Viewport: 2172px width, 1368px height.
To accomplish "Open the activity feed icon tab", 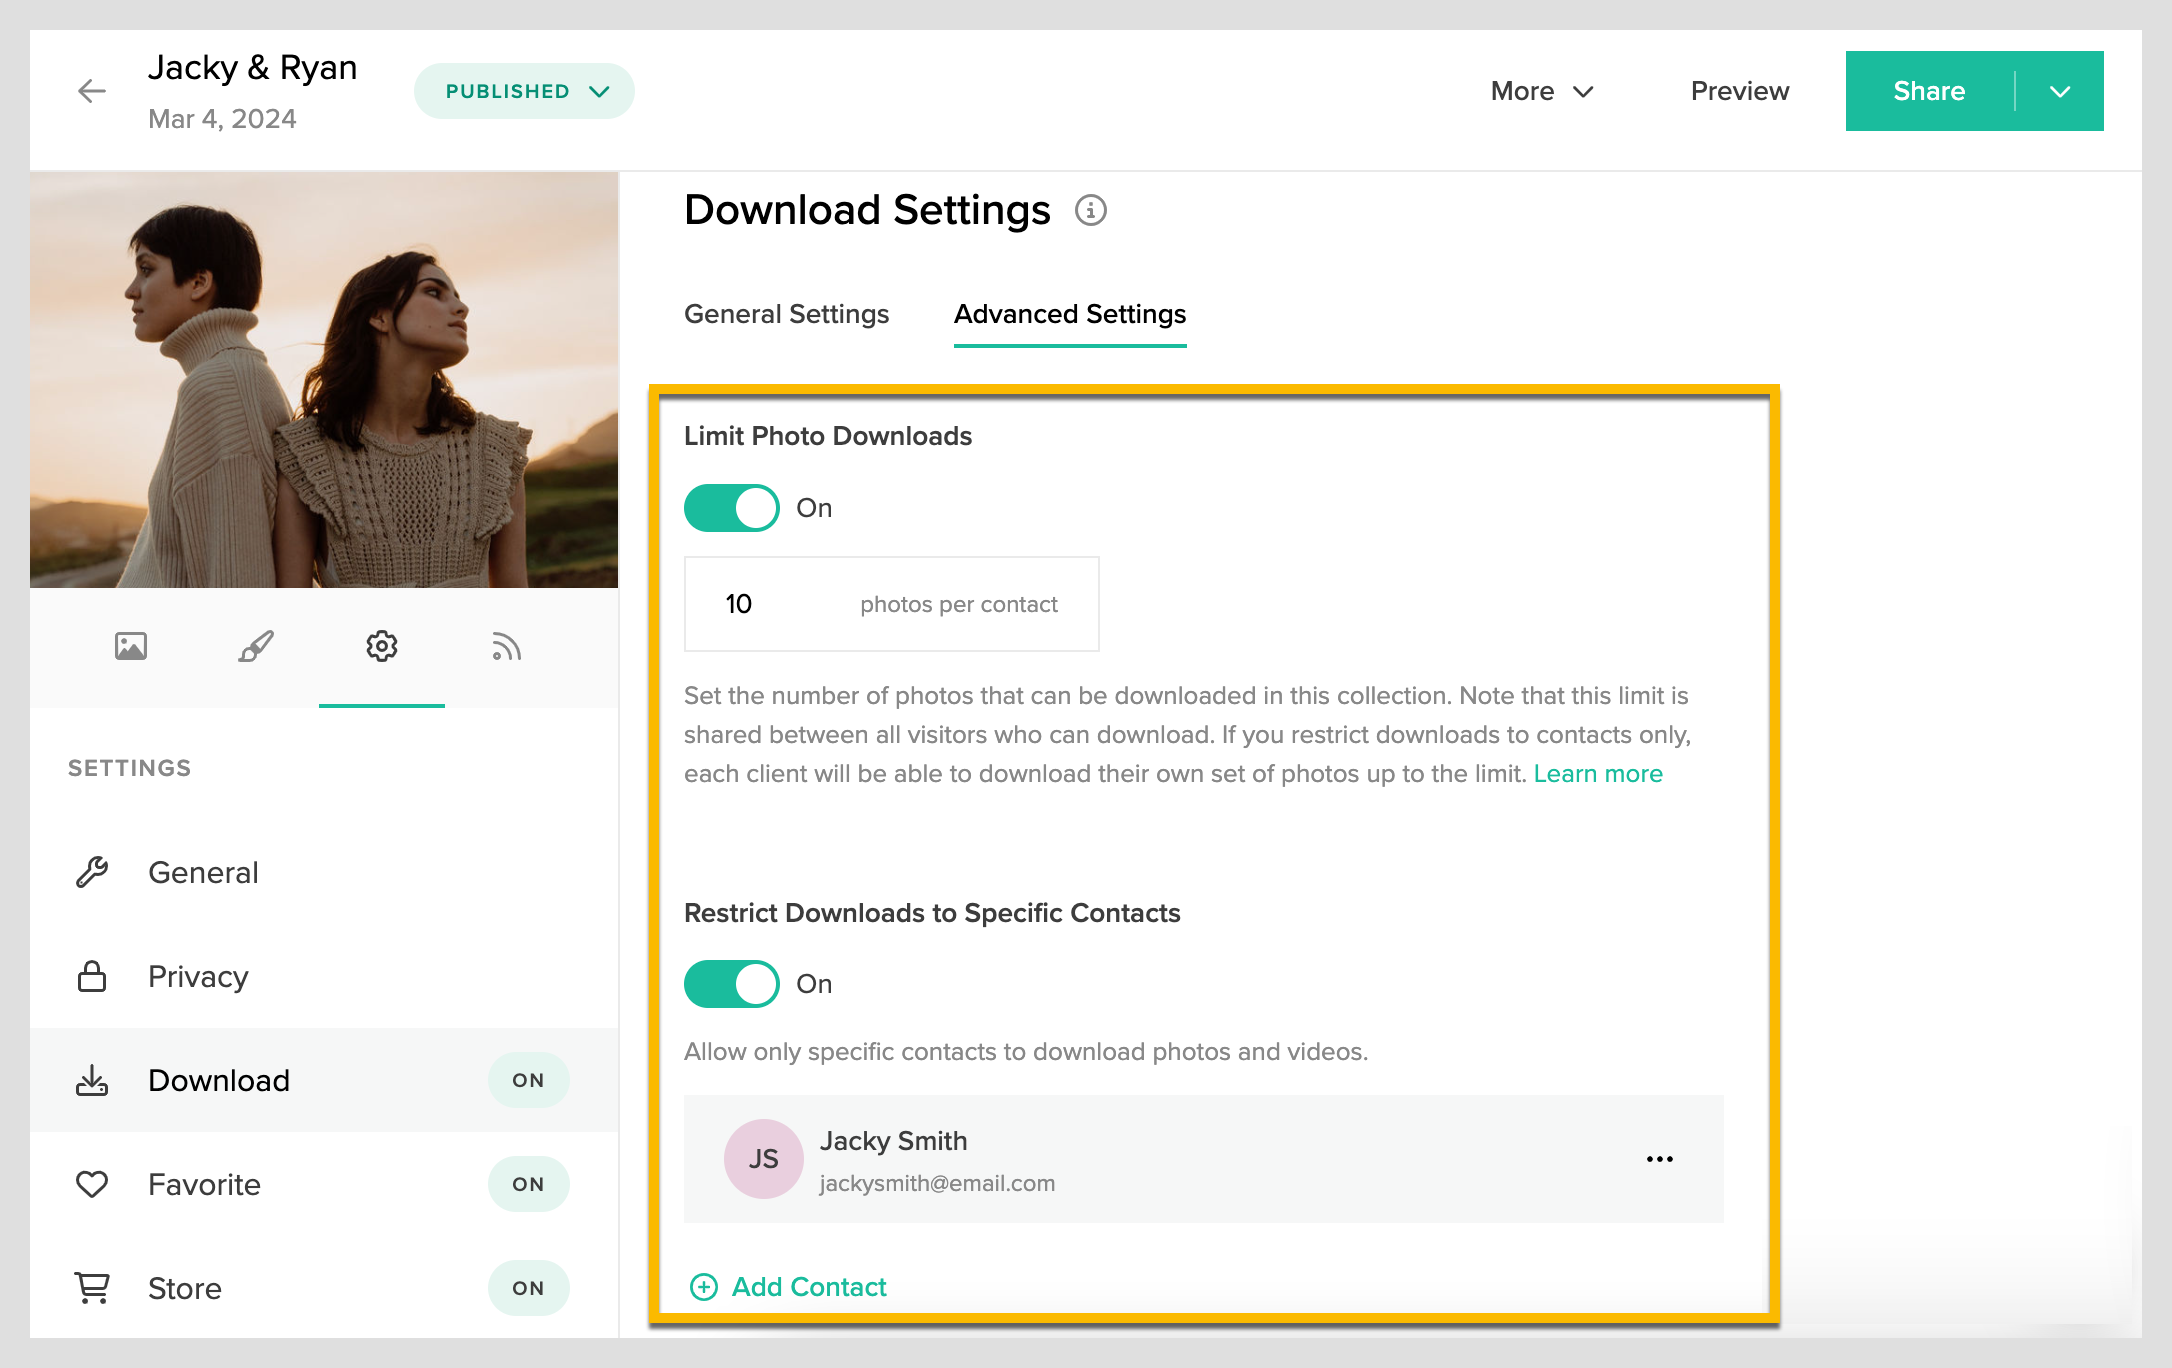I will [x=506, y=647].
